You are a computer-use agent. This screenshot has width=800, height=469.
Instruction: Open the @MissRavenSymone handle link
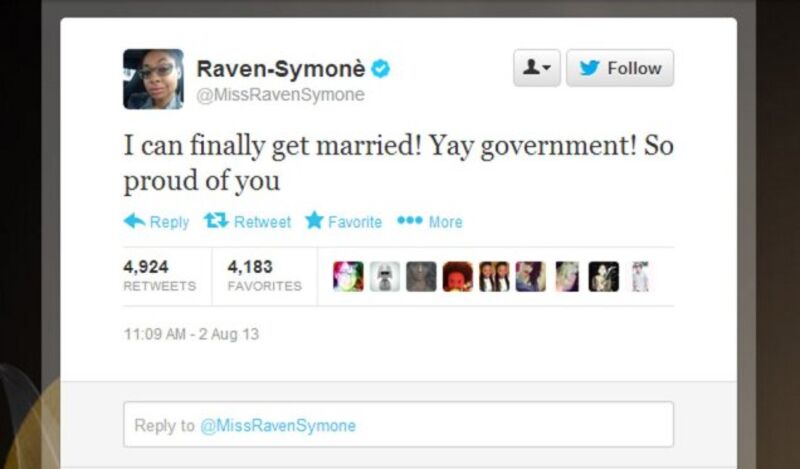[281, 95]
